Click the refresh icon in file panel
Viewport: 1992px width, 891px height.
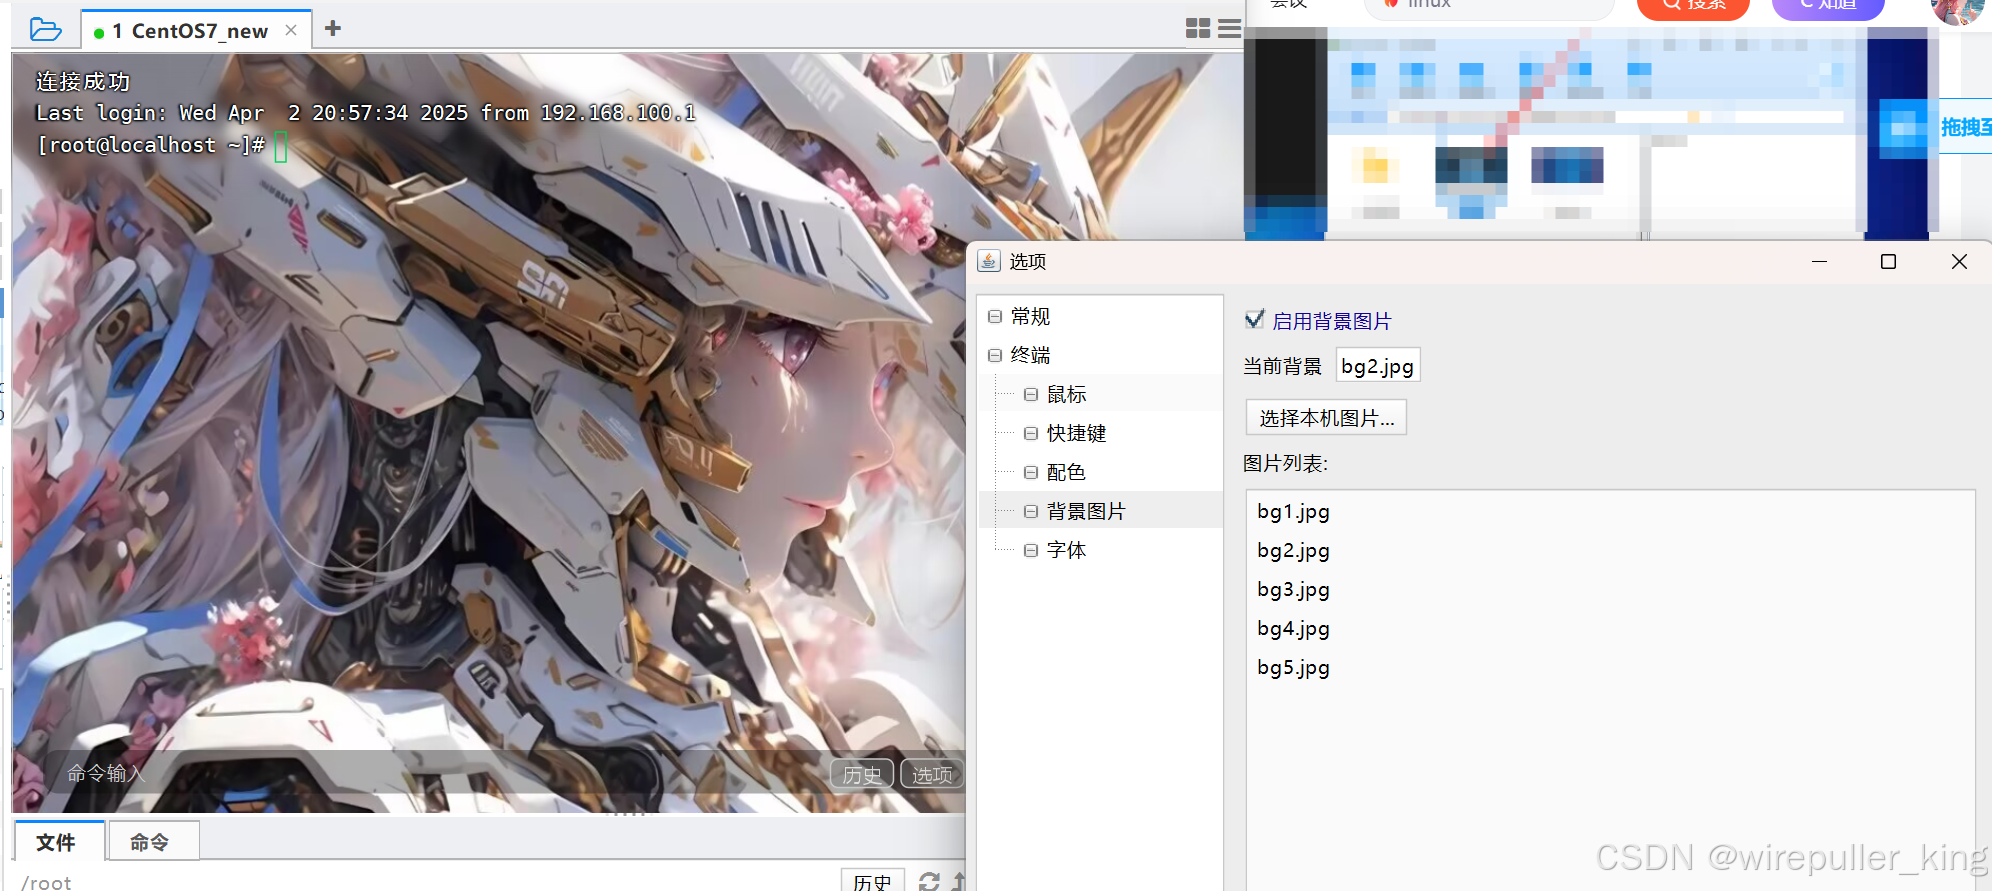click(x=929, y=881)
